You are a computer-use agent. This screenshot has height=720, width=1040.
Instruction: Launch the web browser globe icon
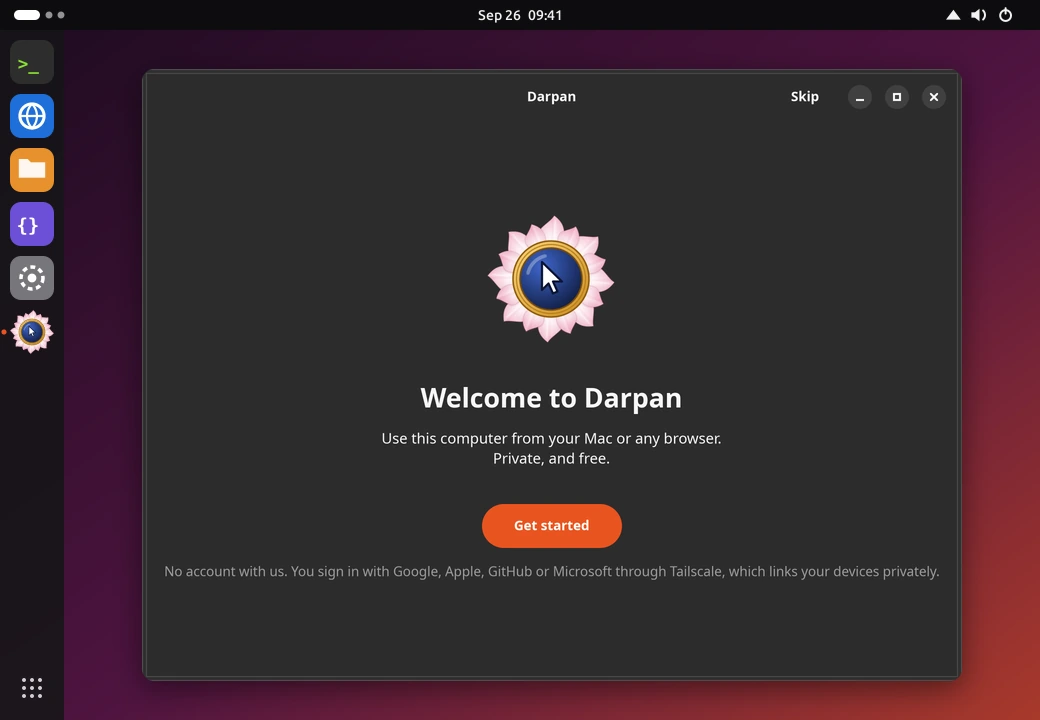click(x=32, y=116)
